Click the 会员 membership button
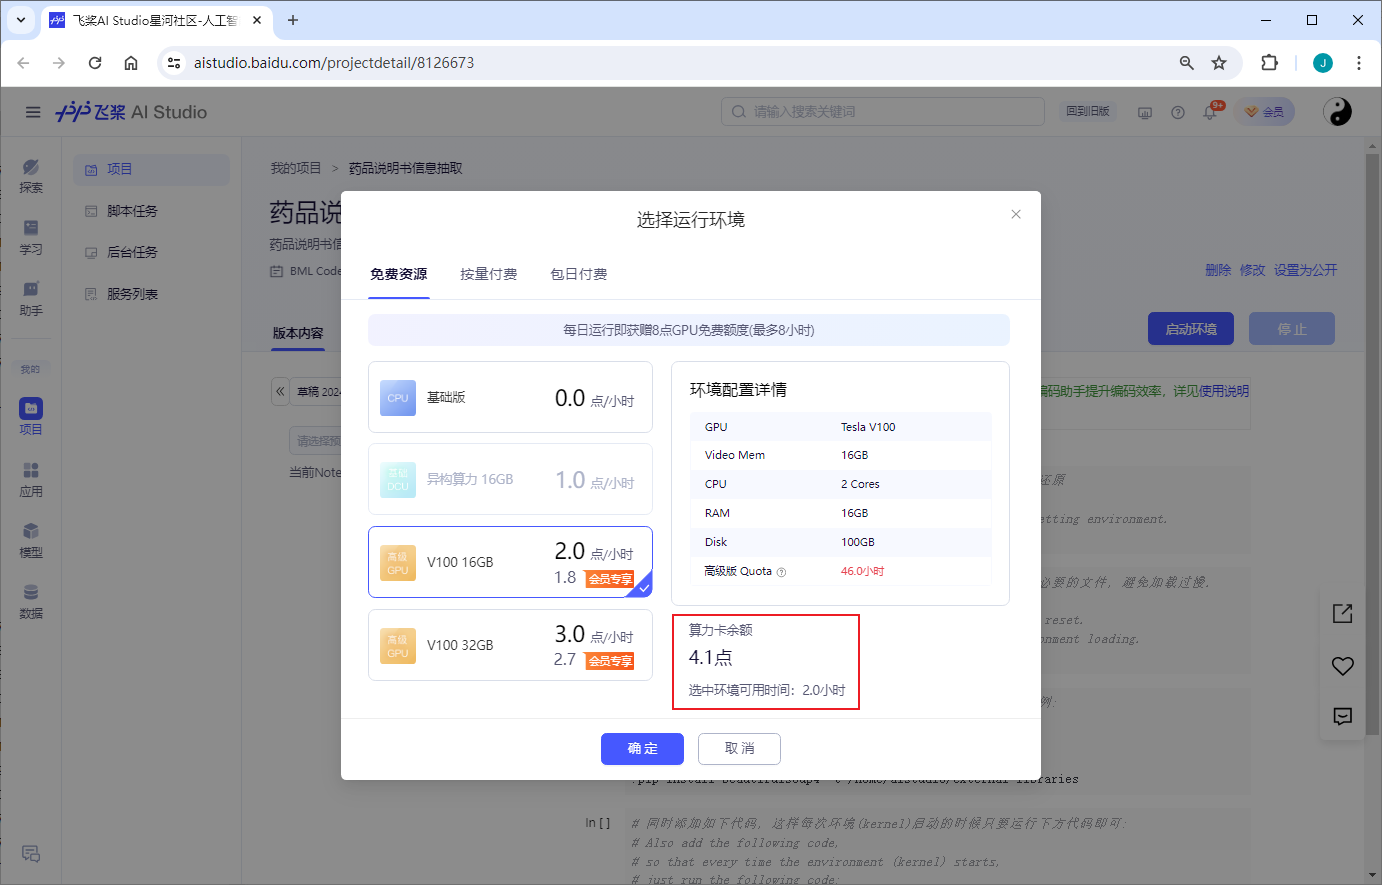Viewport: 1382px width, 885px height. tap(1264, 112)
